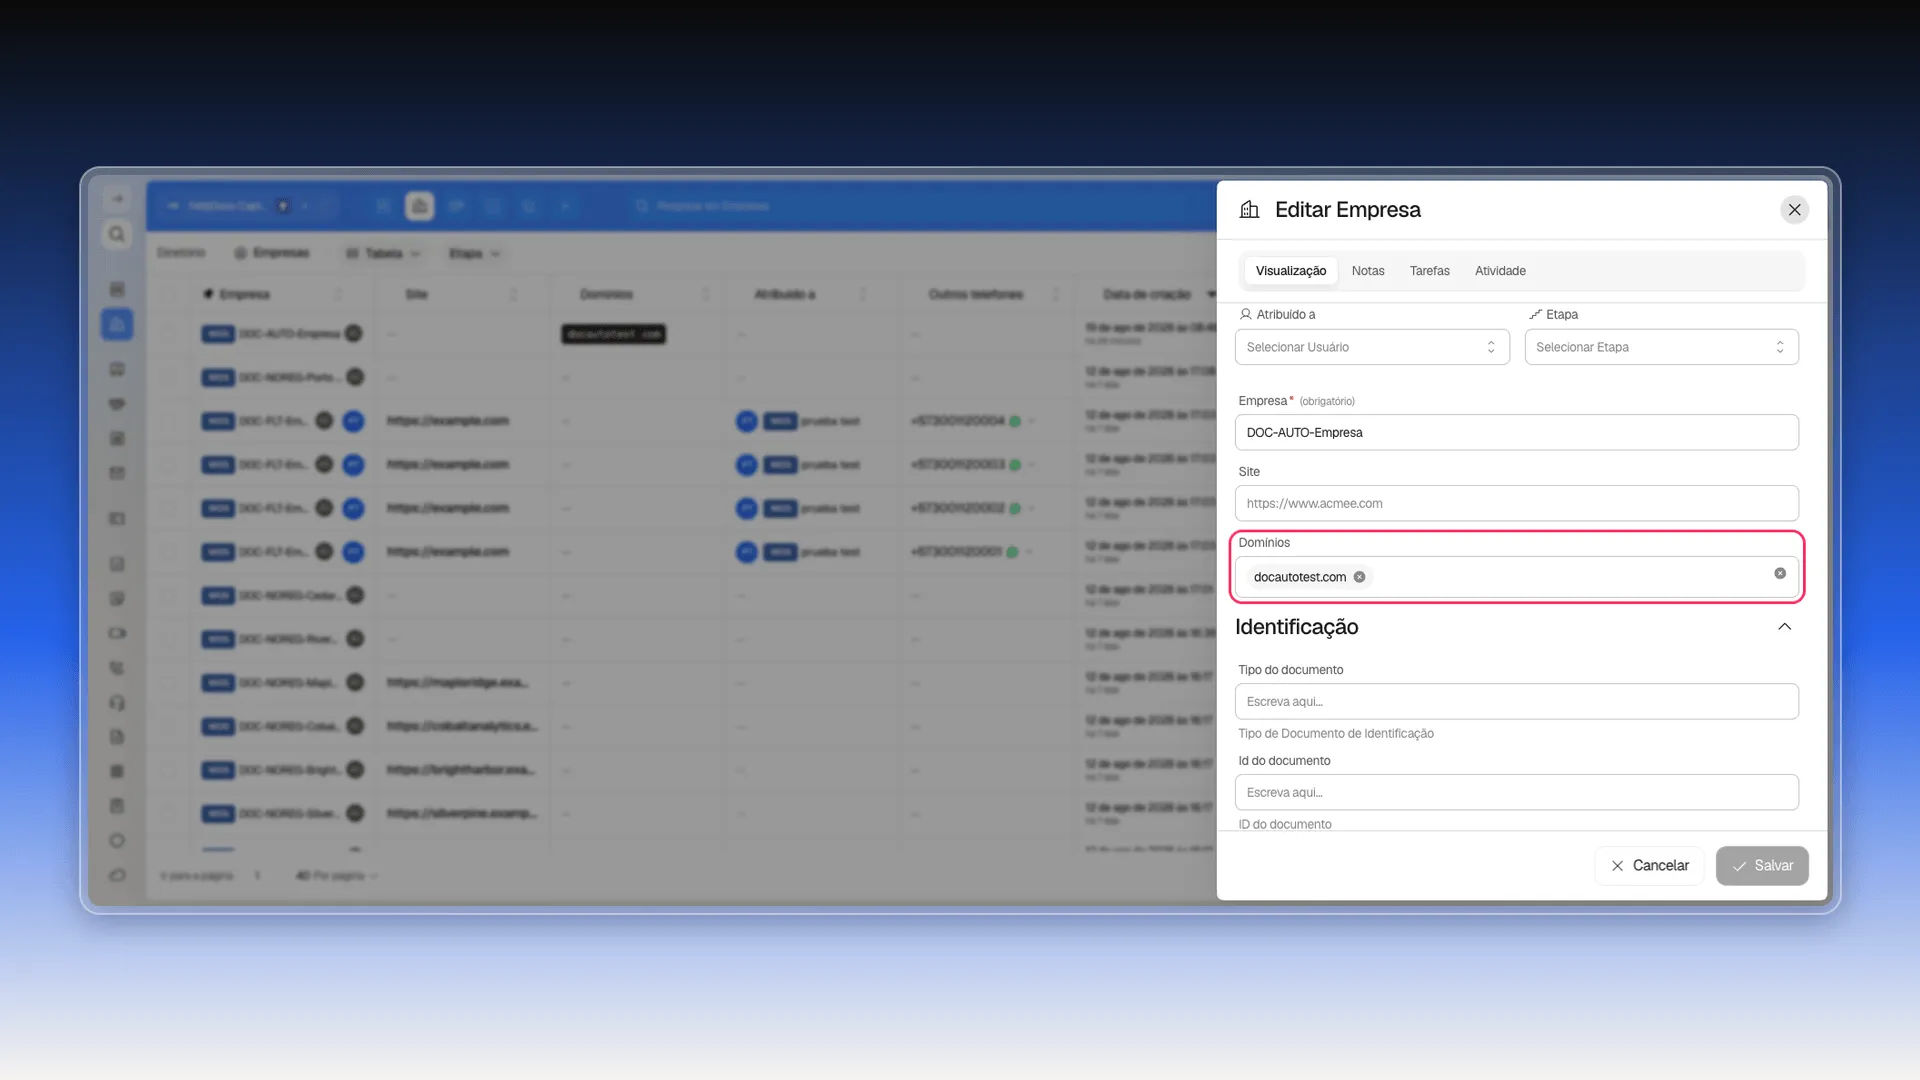Click the active building icon in top toolbar
The image size is (1920, 1080).
click(419, 206)
